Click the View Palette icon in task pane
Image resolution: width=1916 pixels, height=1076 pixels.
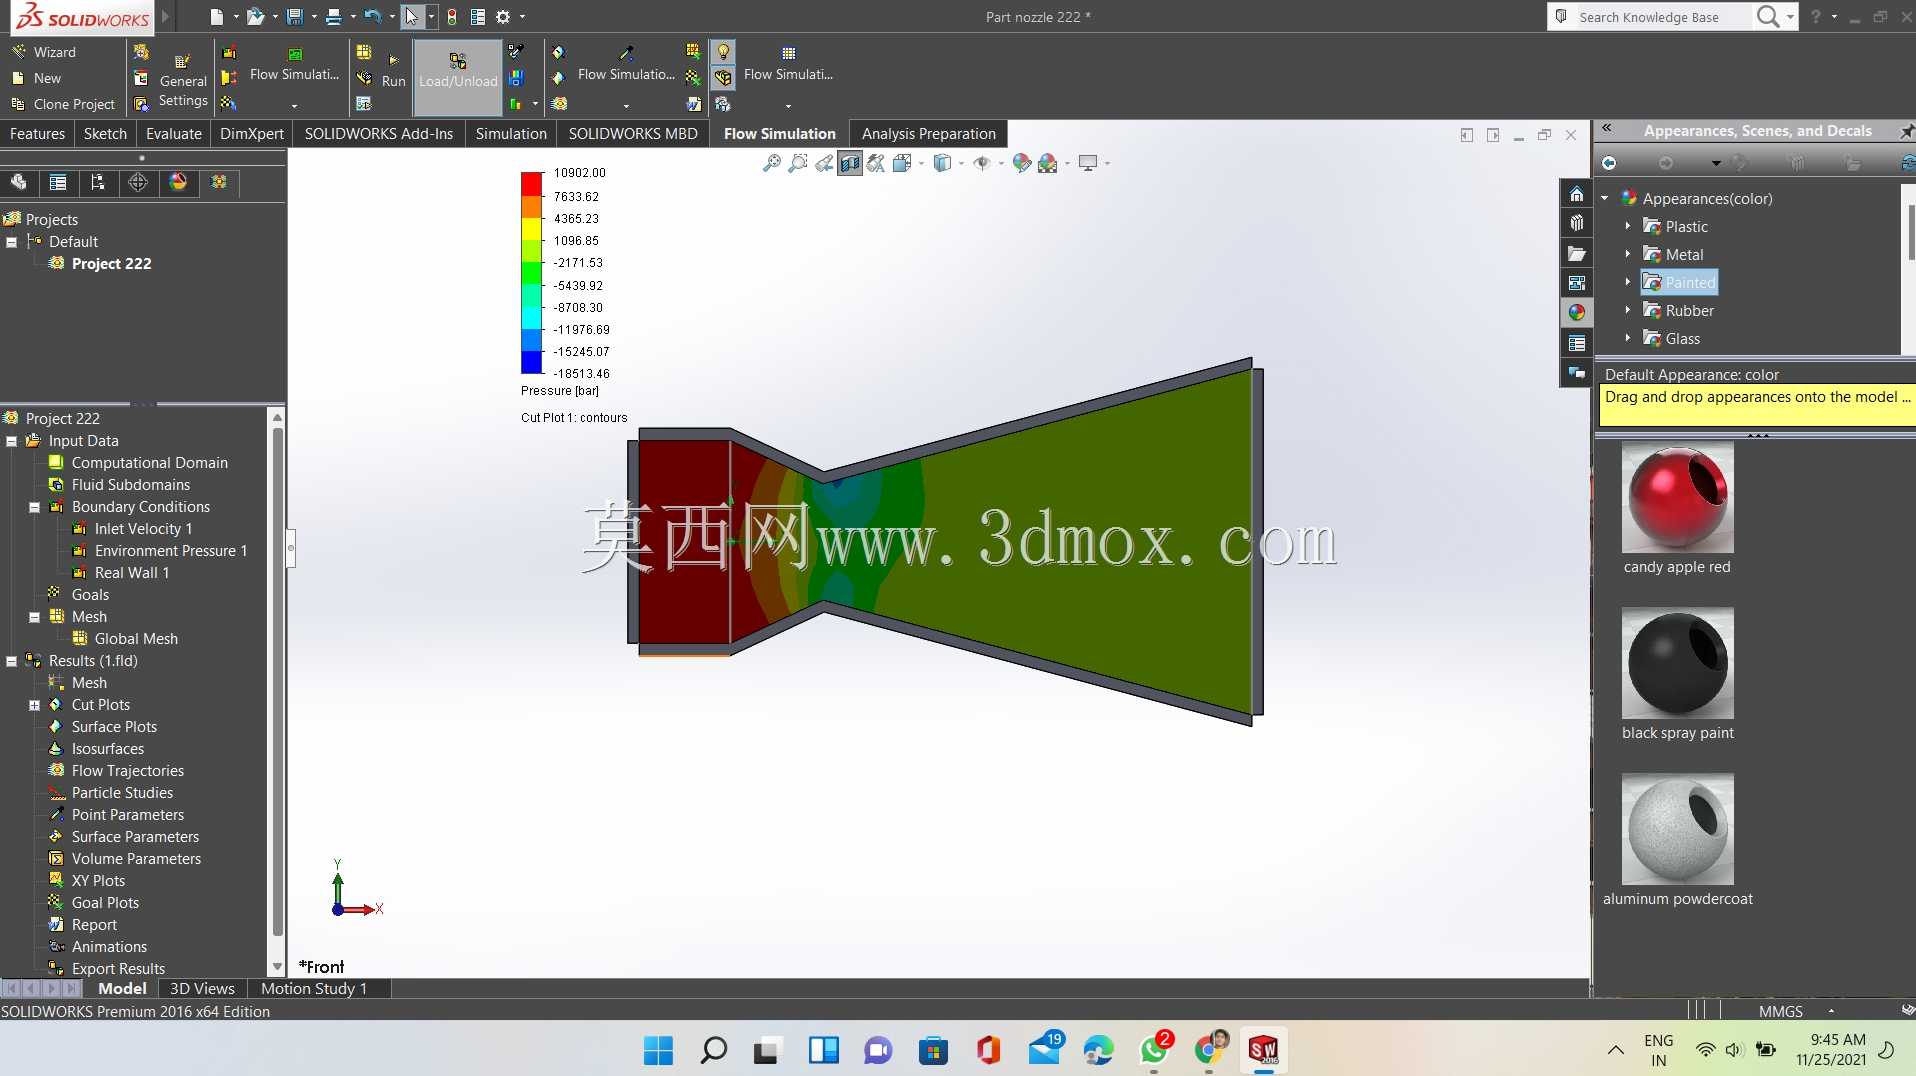point(1576,283)
